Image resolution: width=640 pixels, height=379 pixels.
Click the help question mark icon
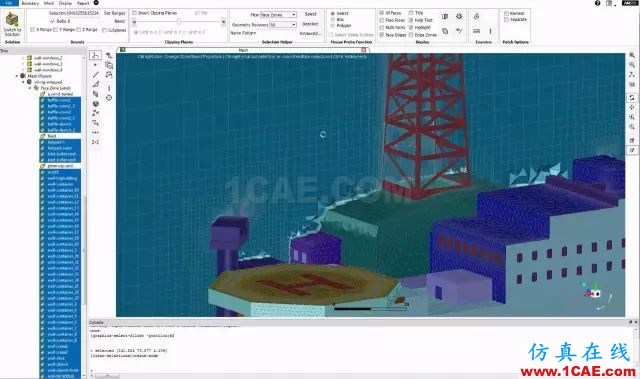click(x=597, y=3)
